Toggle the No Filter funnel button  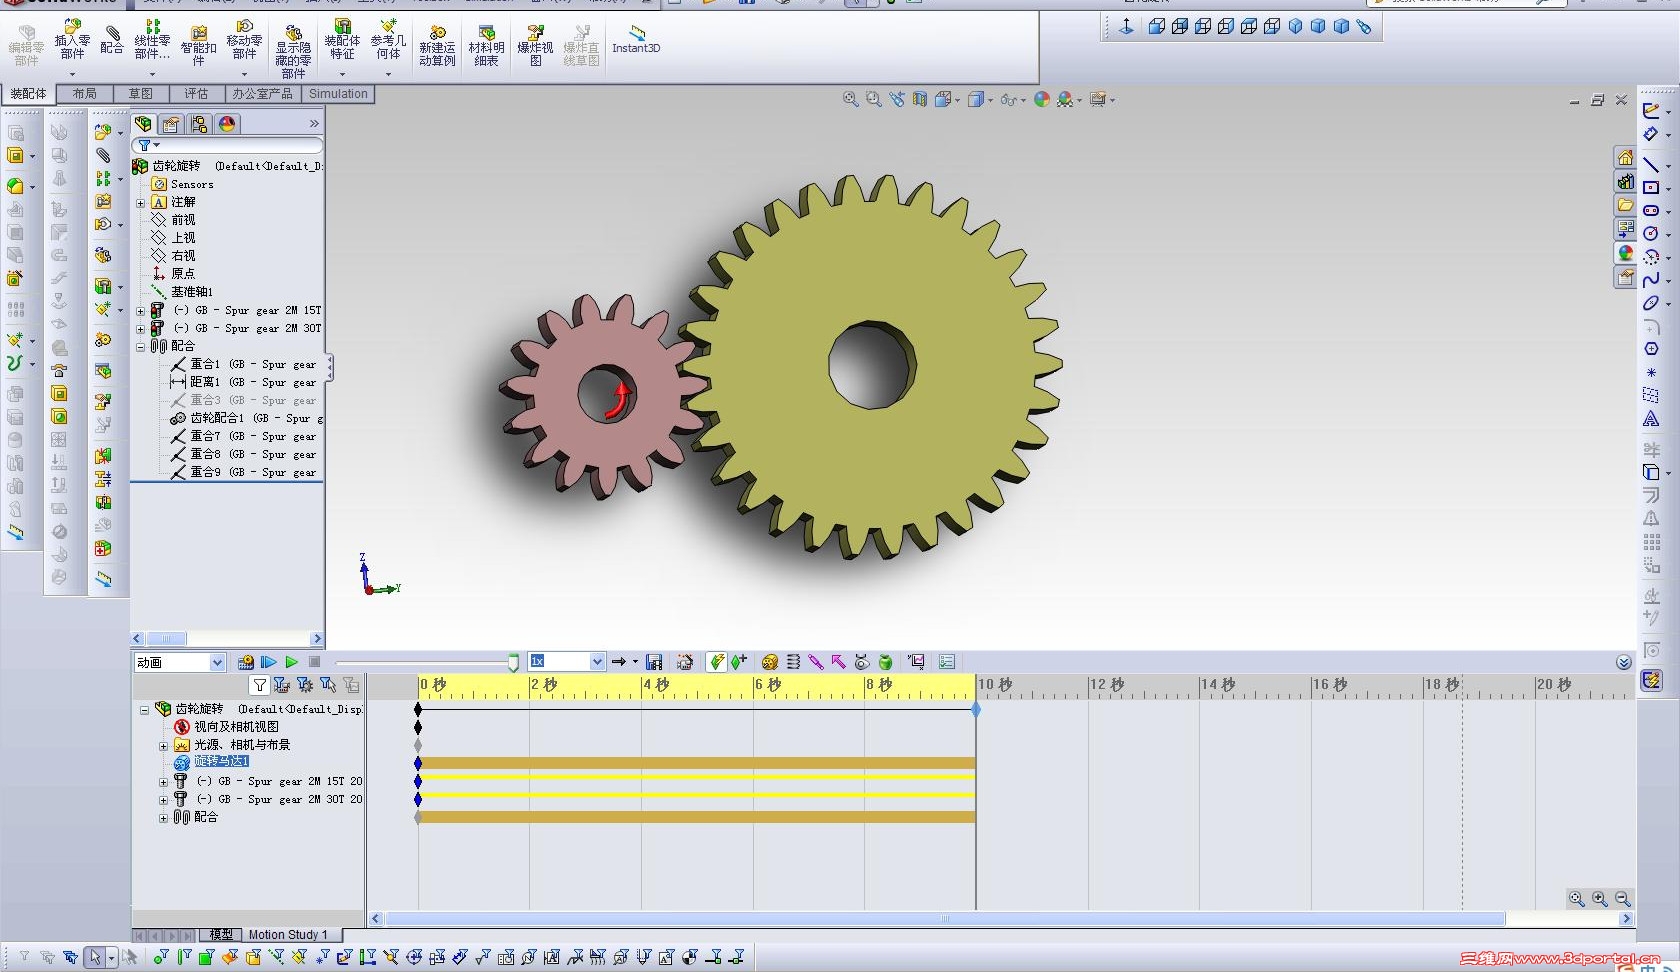pos(260,685)
